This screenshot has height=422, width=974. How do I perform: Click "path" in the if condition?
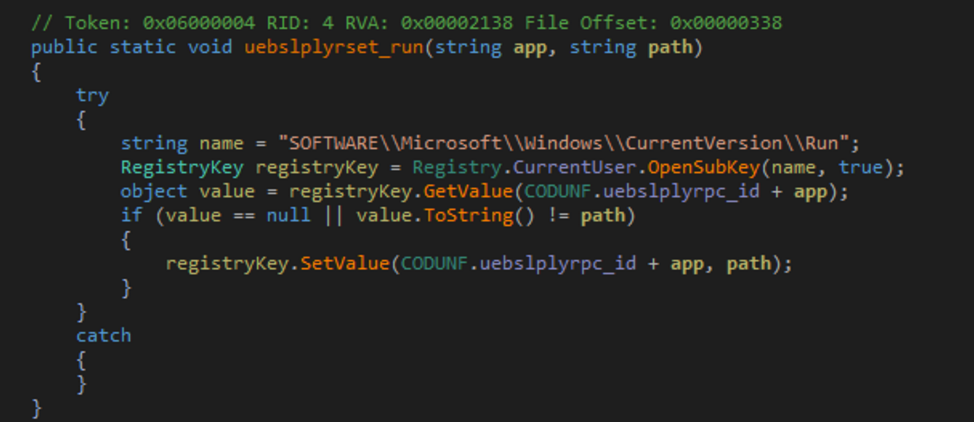[x=603, y=217]
